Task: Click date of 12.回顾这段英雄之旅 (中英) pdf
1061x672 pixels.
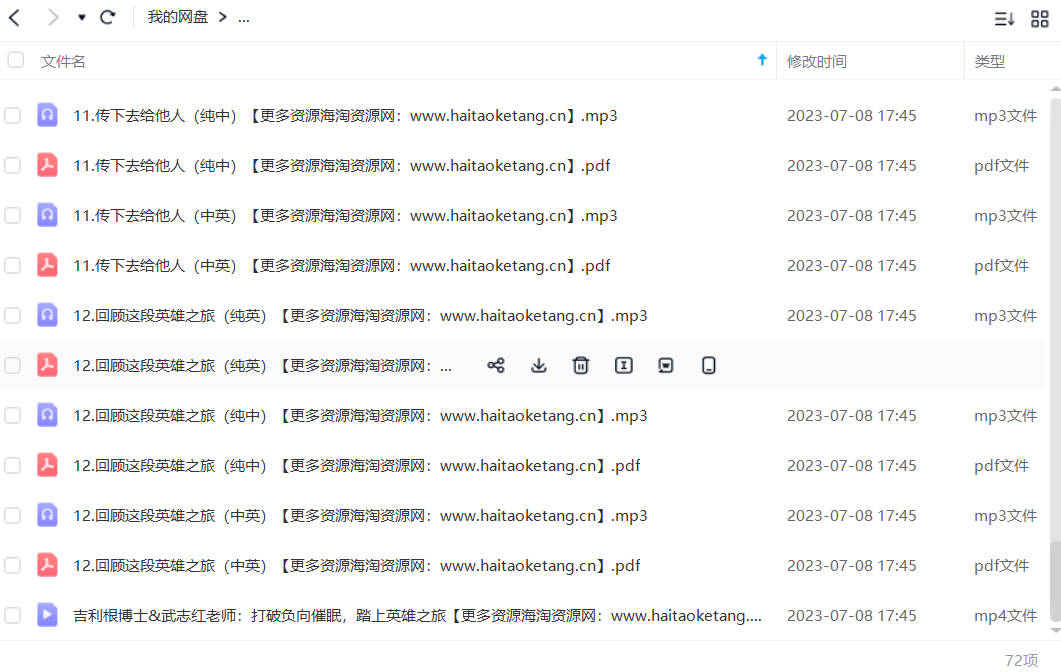Action: [851, 566]
